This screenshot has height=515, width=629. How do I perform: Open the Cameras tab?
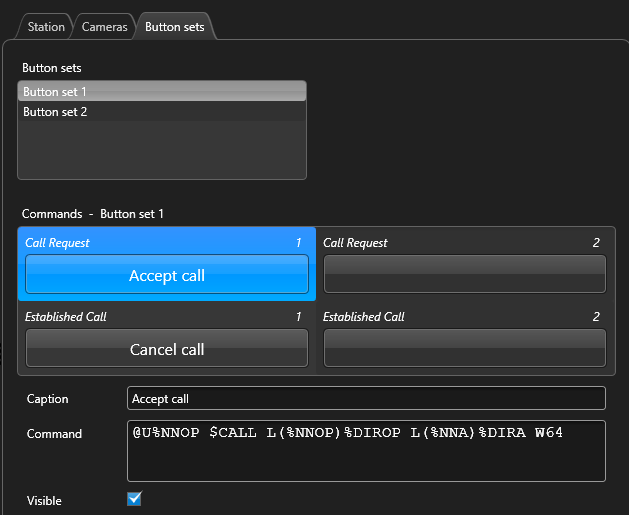[104, 27]
